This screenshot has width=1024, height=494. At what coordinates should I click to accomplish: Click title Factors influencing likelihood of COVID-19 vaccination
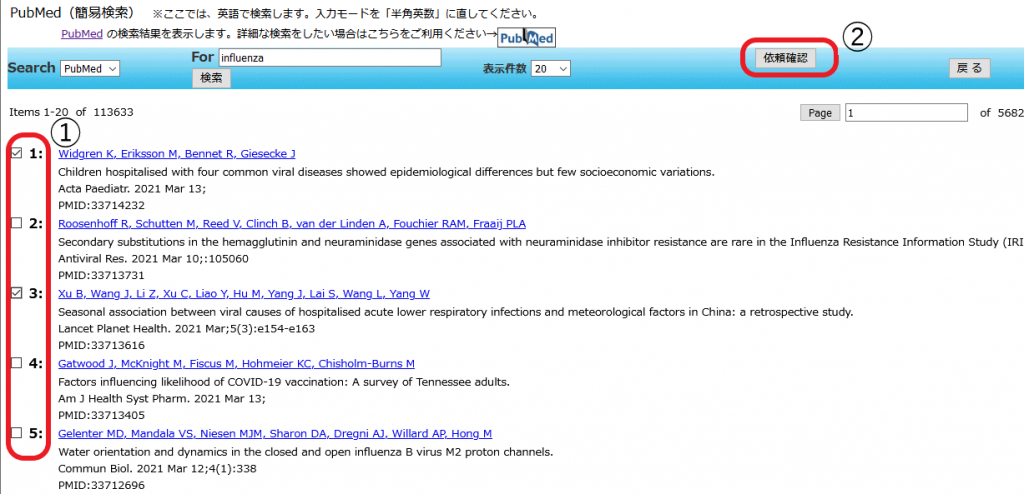coord(284,382)
